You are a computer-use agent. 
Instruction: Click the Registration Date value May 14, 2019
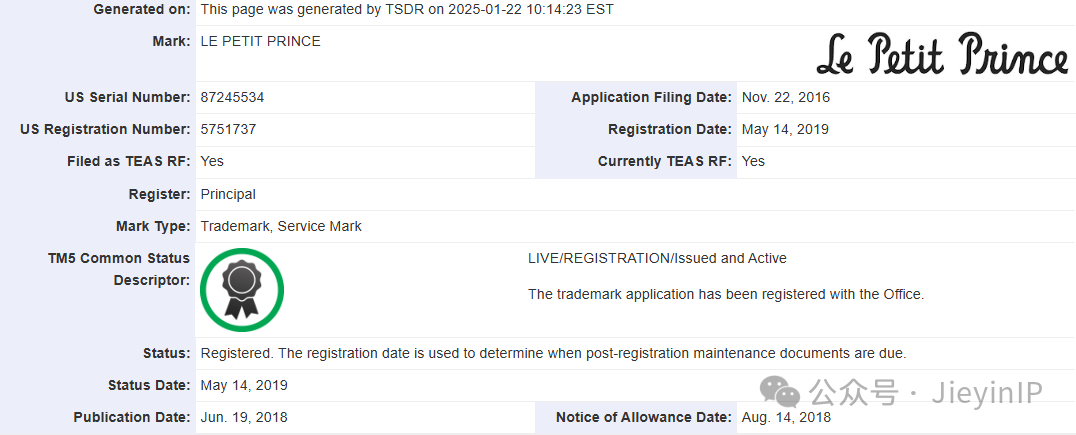pyautogui.click(x=785, y=129)
